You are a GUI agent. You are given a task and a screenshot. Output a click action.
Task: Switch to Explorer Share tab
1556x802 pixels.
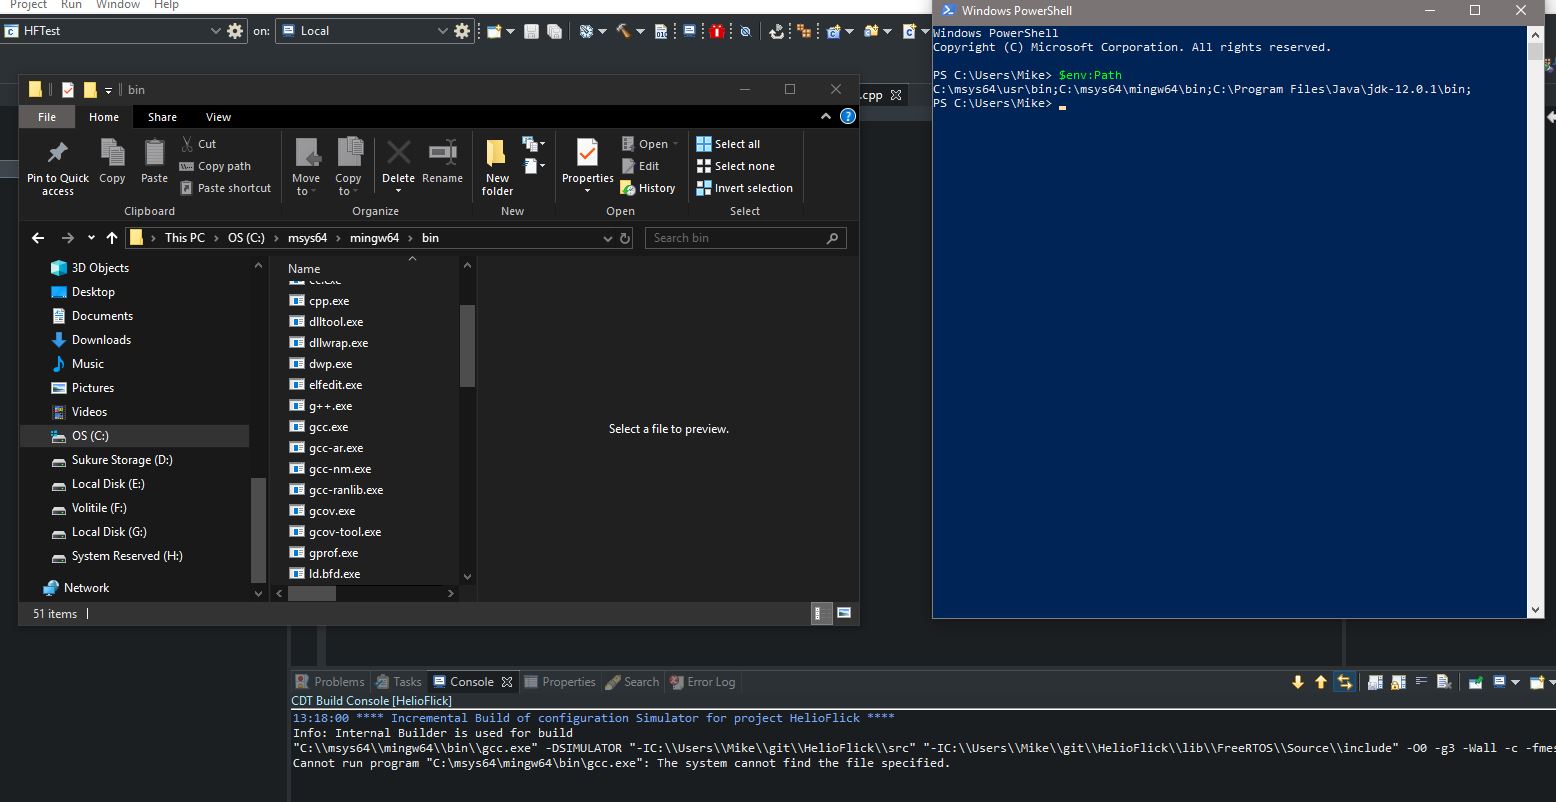click(x=162, y=117)
